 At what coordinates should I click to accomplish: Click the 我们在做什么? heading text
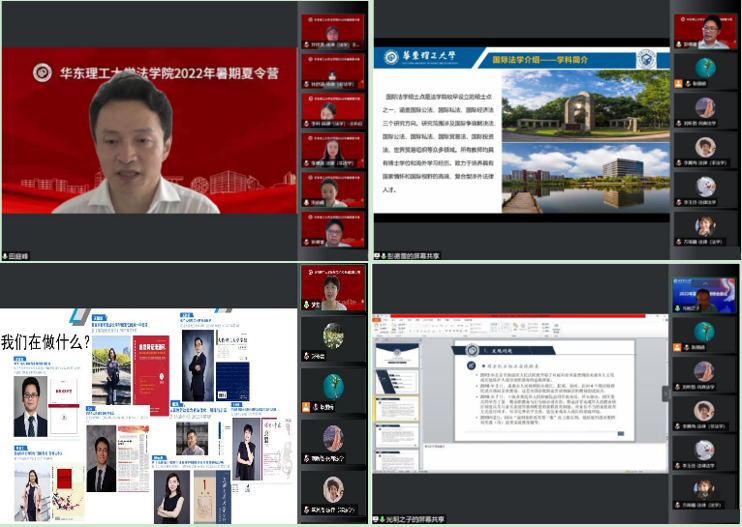pos(45,341)
